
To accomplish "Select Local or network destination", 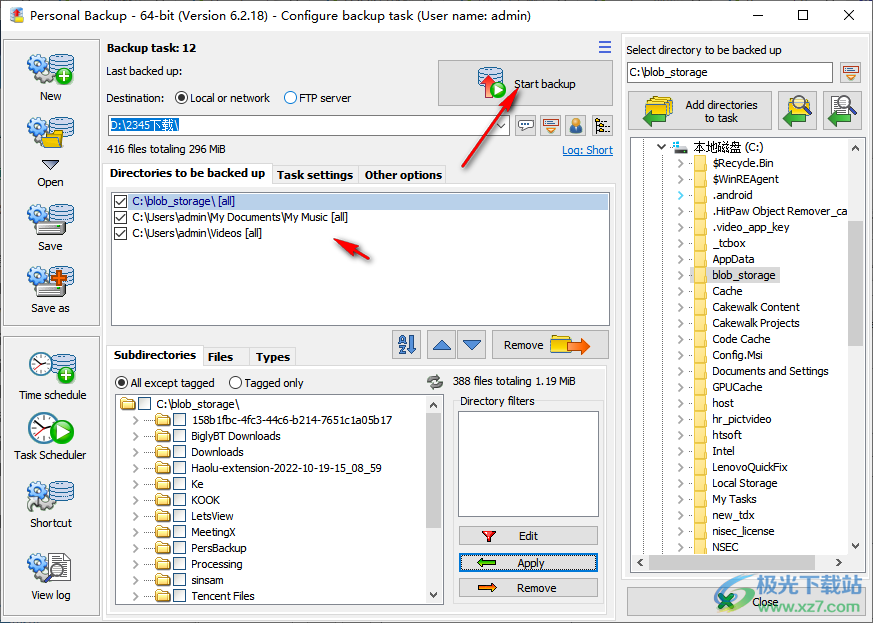I will (222, 98).
